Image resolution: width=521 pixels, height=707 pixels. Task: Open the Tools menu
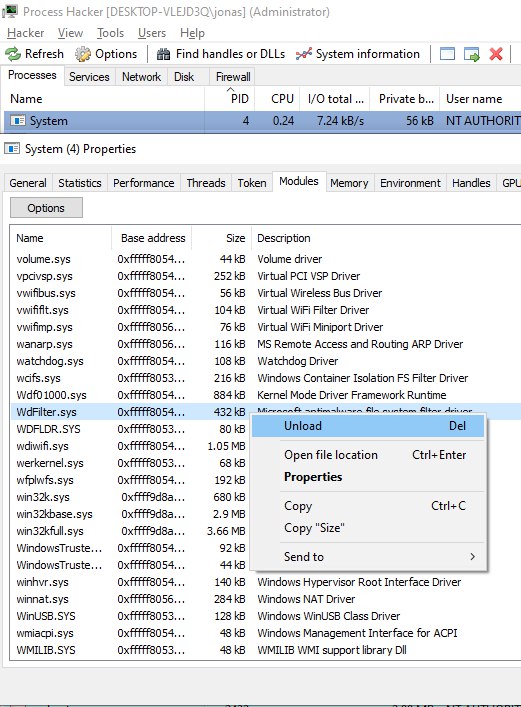(110, 33)
